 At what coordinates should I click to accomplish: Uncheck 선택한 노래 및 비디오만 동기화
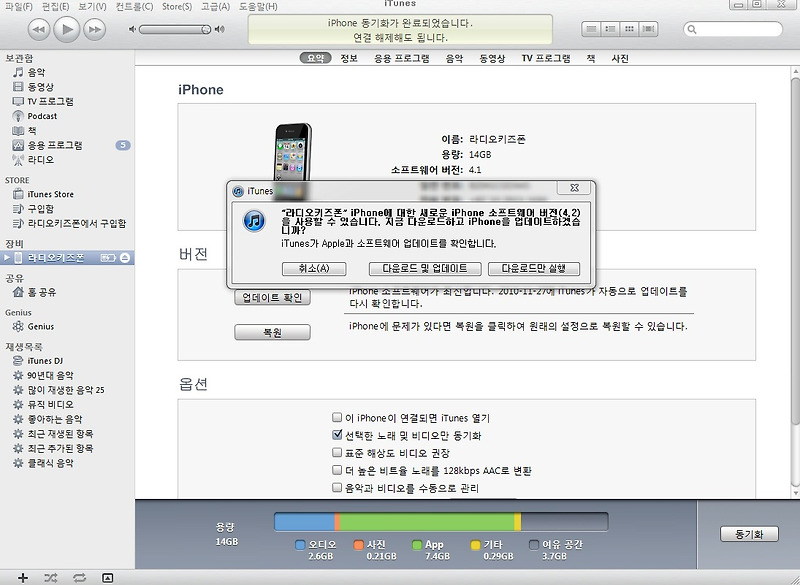tap(337, 435)
